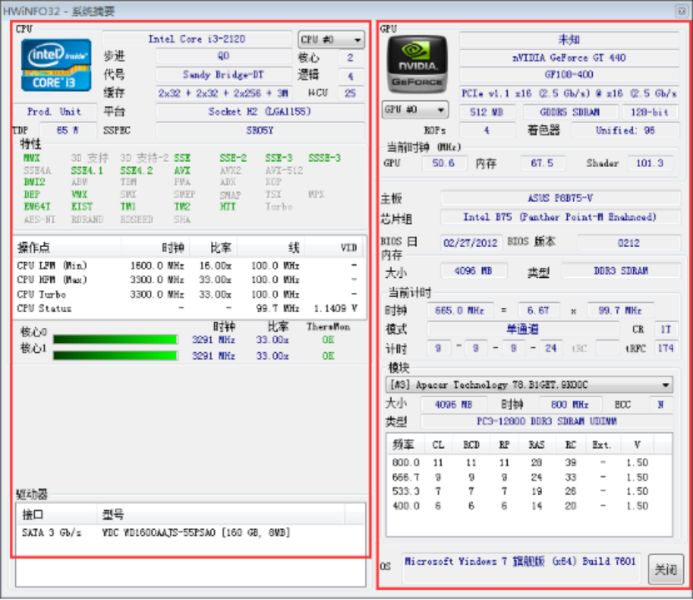Click the Intel B75 chipset field

[560, 217]
